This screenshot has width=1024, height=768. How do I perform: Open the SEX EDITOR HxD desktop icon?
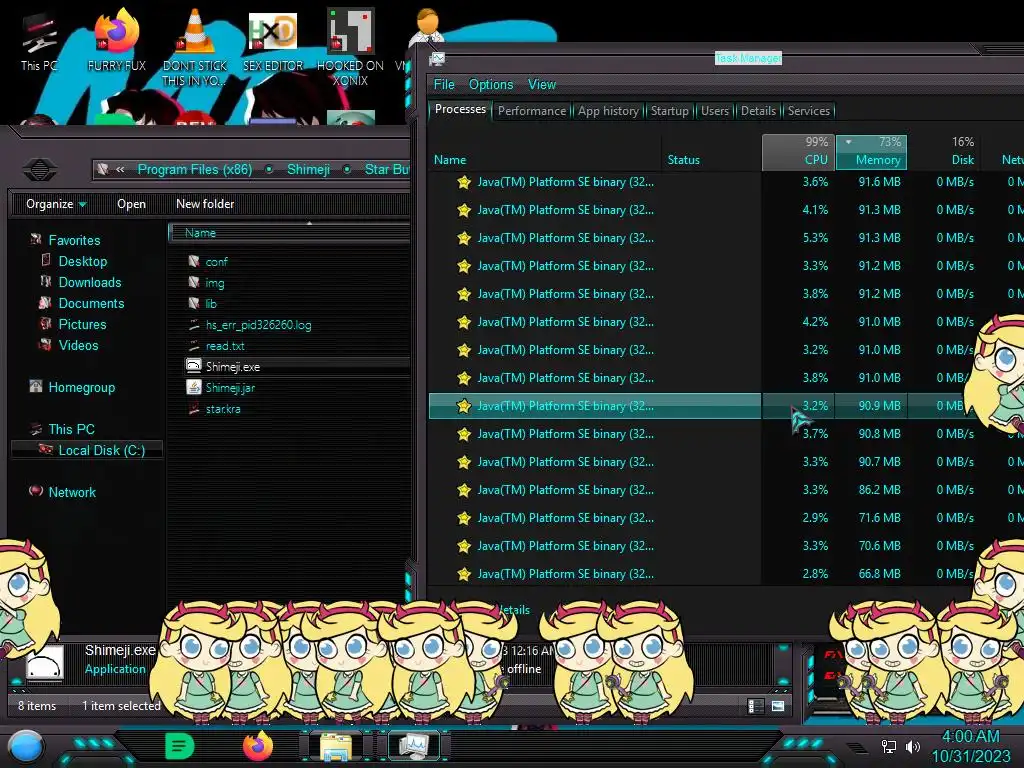tap(273, 40)
